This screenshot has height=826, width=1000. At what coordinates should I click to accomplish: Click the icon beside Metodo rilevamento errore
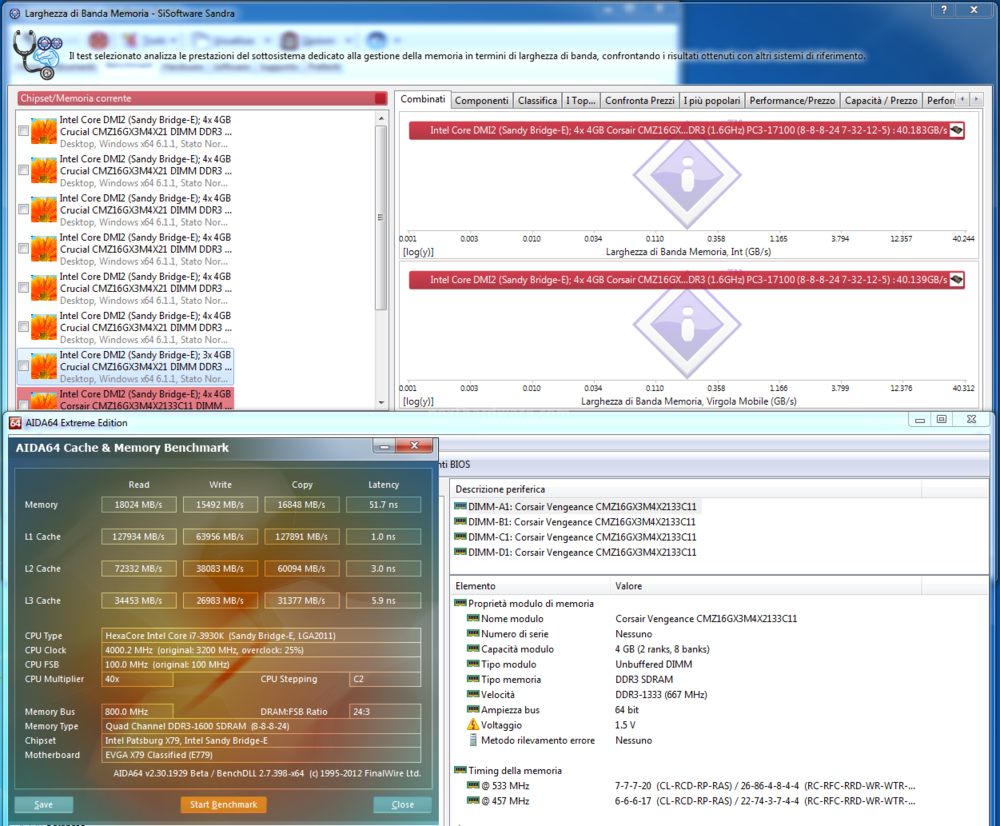coord(473,740)
